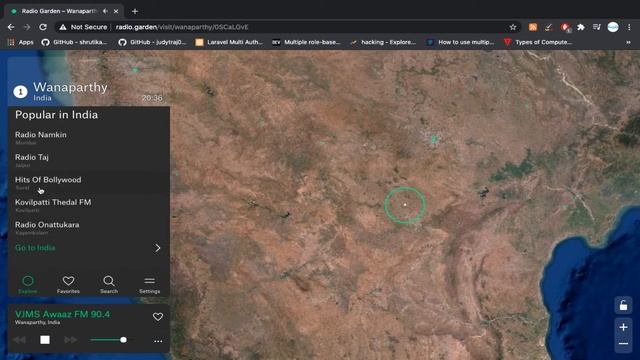Play Radio Namkin station

(89, 138)
